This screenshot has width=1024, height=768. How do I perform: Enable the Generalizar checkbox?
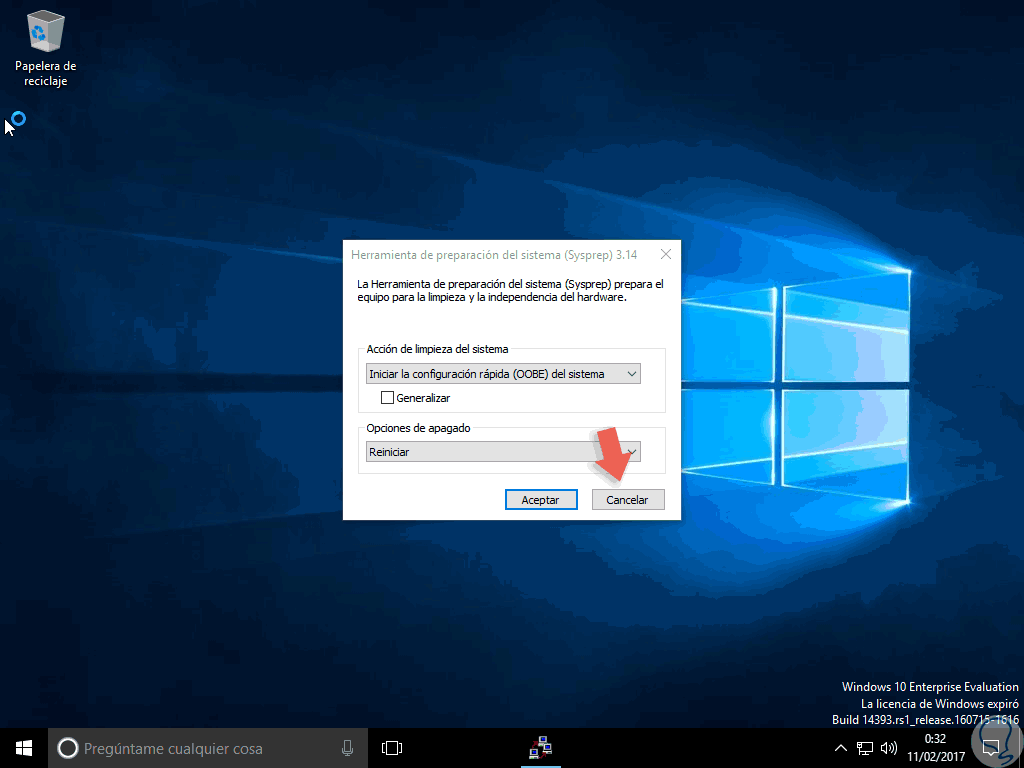(x=387, y=398)
